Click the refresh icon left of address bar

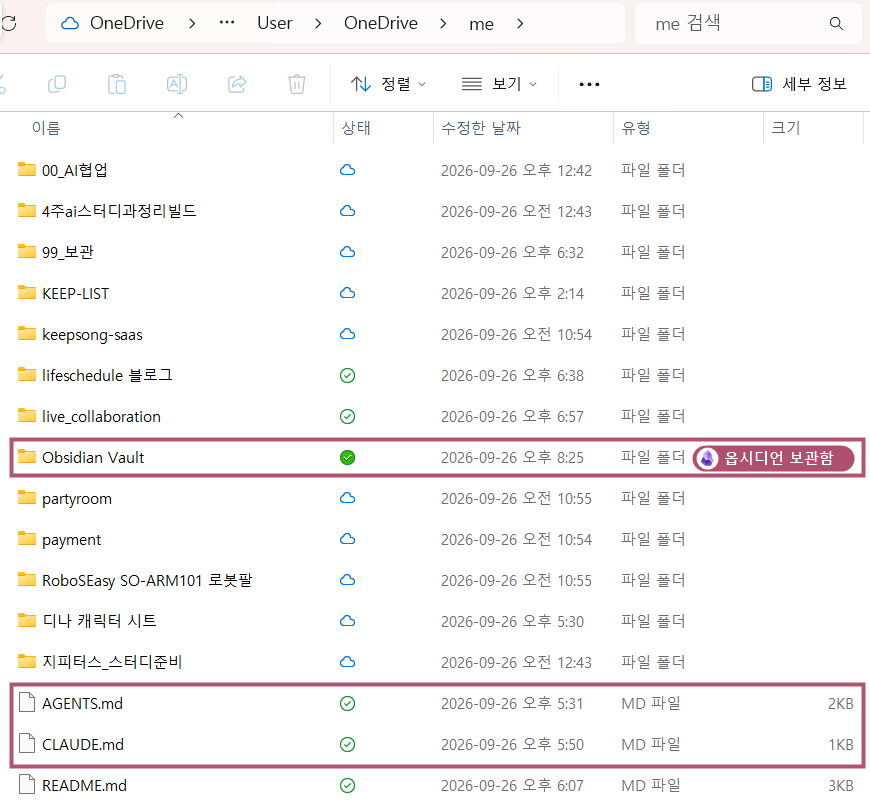tap(9, 23)
